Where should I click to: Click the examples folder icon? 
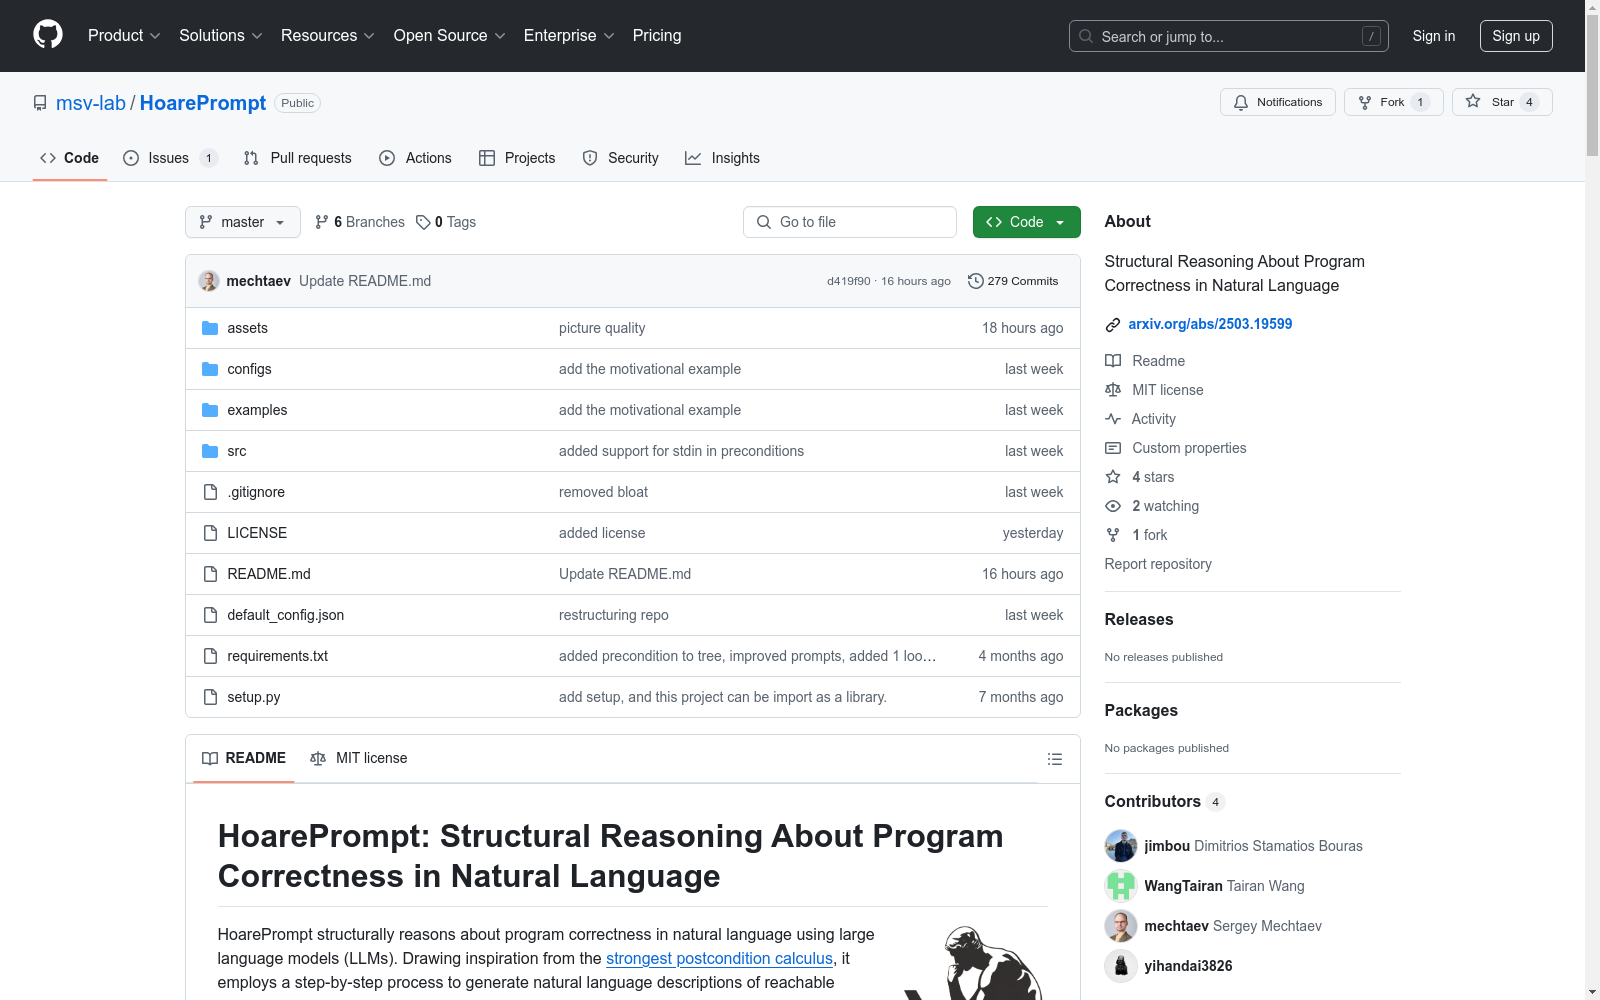coord(210,410)
